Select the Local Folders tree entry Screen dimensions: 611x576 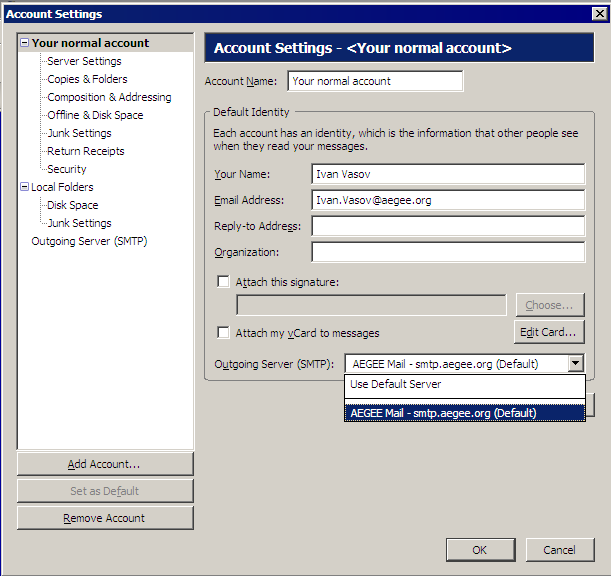tap(62, 187)
